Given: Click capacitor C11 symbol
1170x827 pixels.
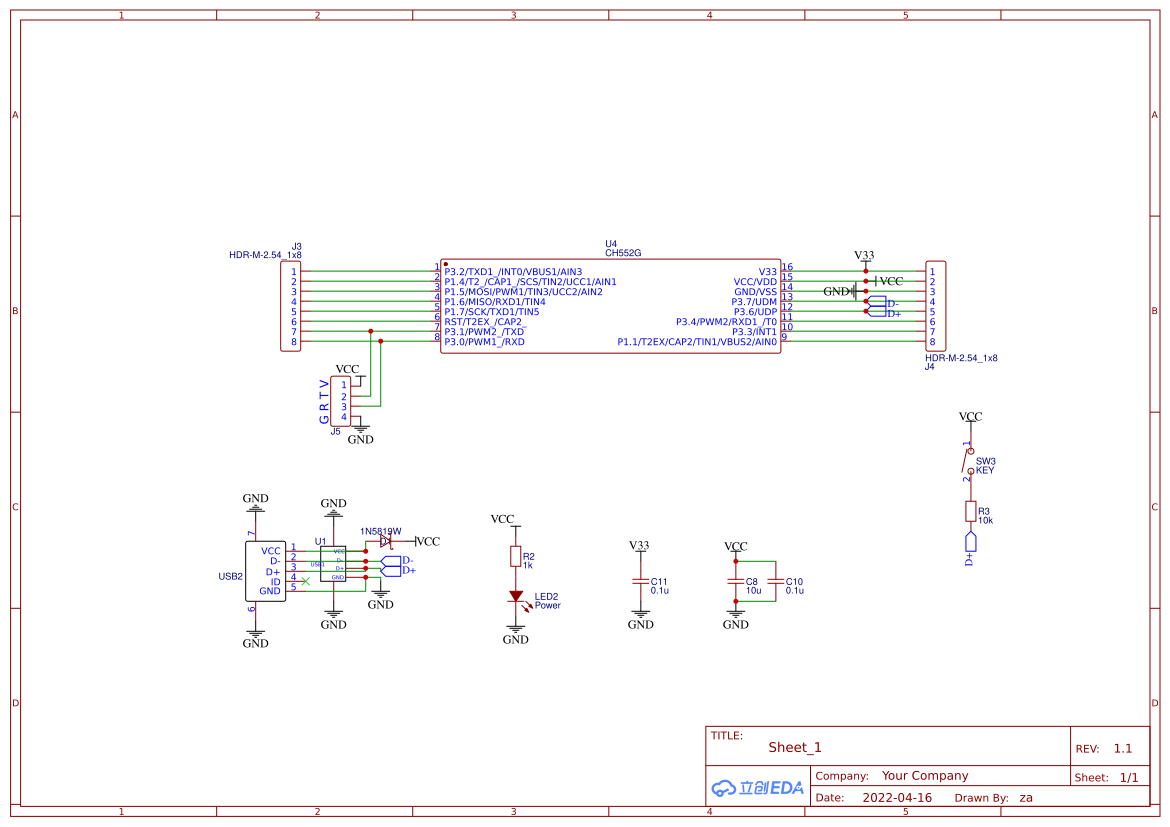Looking at the screenshot, I should [640, 581].
